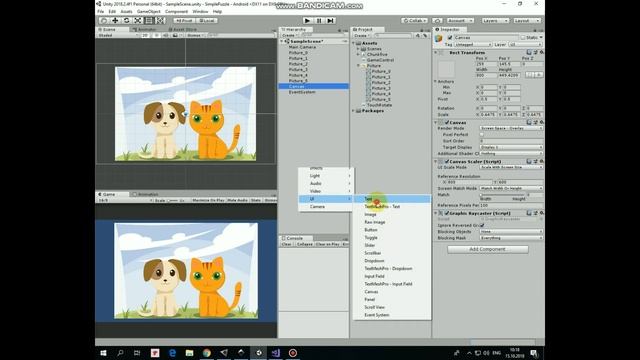The height and width of the screenshot is (360, 640).
Task: Open Edge browser from taskbar
Action: [x=172, y=353]
